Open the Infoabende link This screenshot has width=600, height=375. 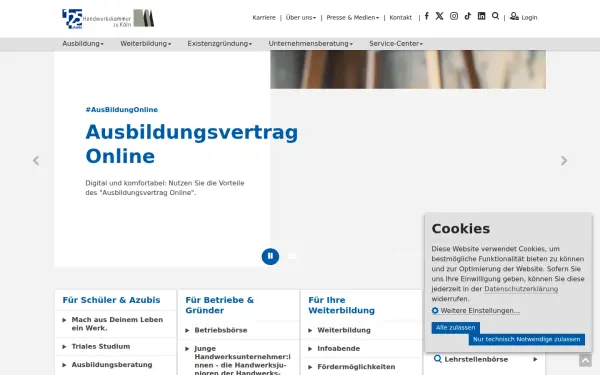pyautogui.click(x=338, y=349)
